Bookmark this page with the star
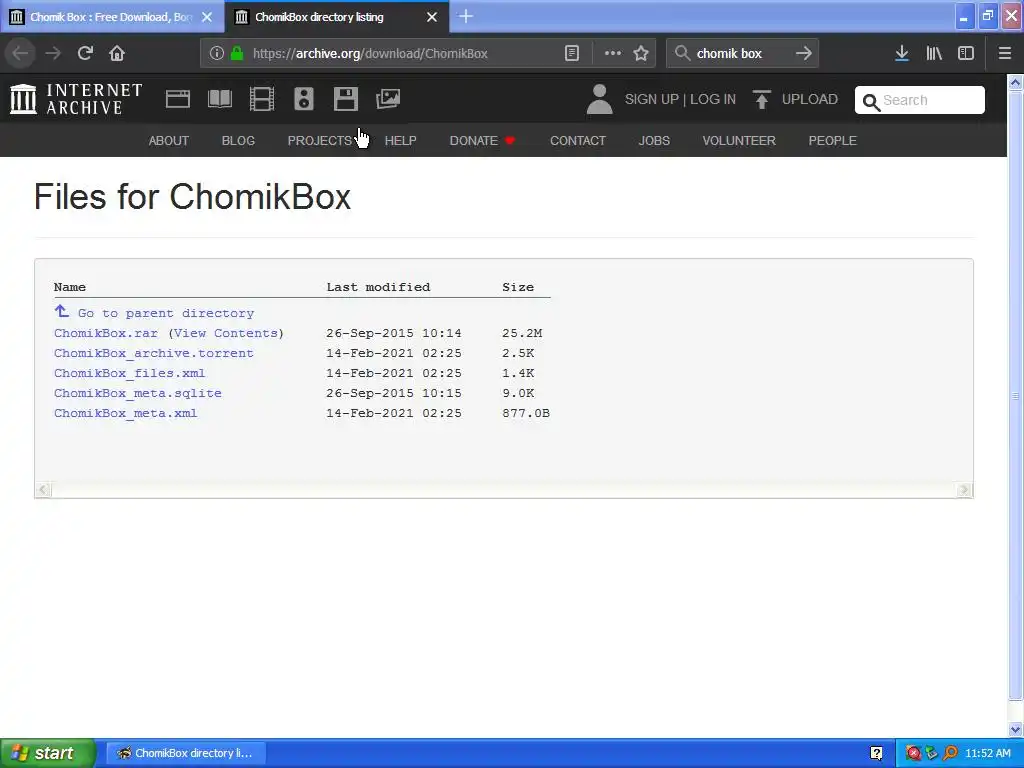 pyautogui.click(x=641, y=54)
